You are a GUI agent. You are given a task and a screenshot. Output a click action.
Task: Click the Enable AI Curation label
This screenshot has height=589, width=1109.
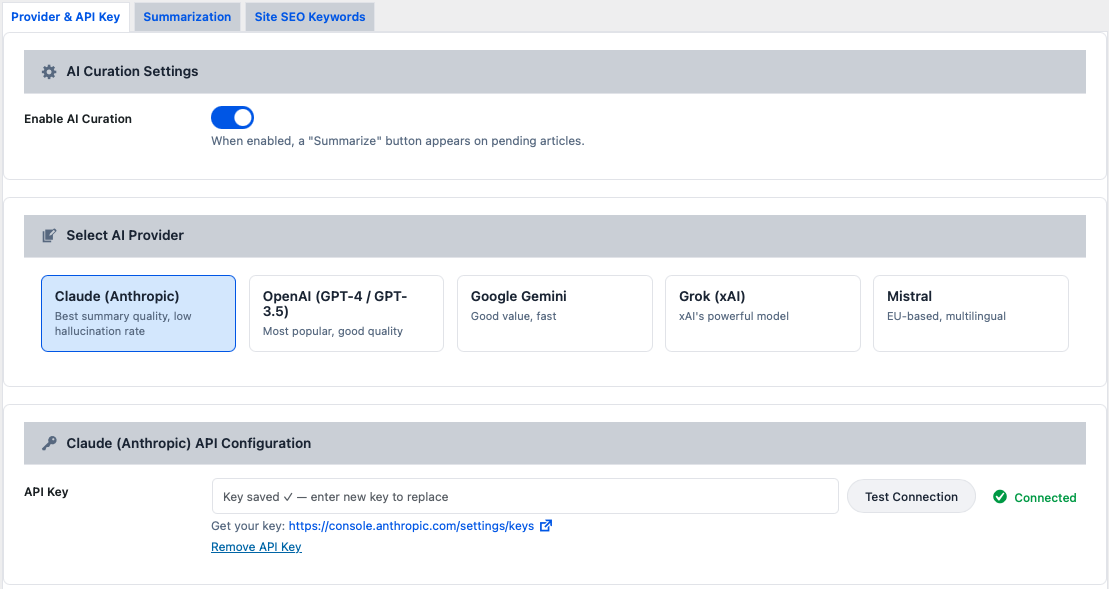(x=78, y=119)
